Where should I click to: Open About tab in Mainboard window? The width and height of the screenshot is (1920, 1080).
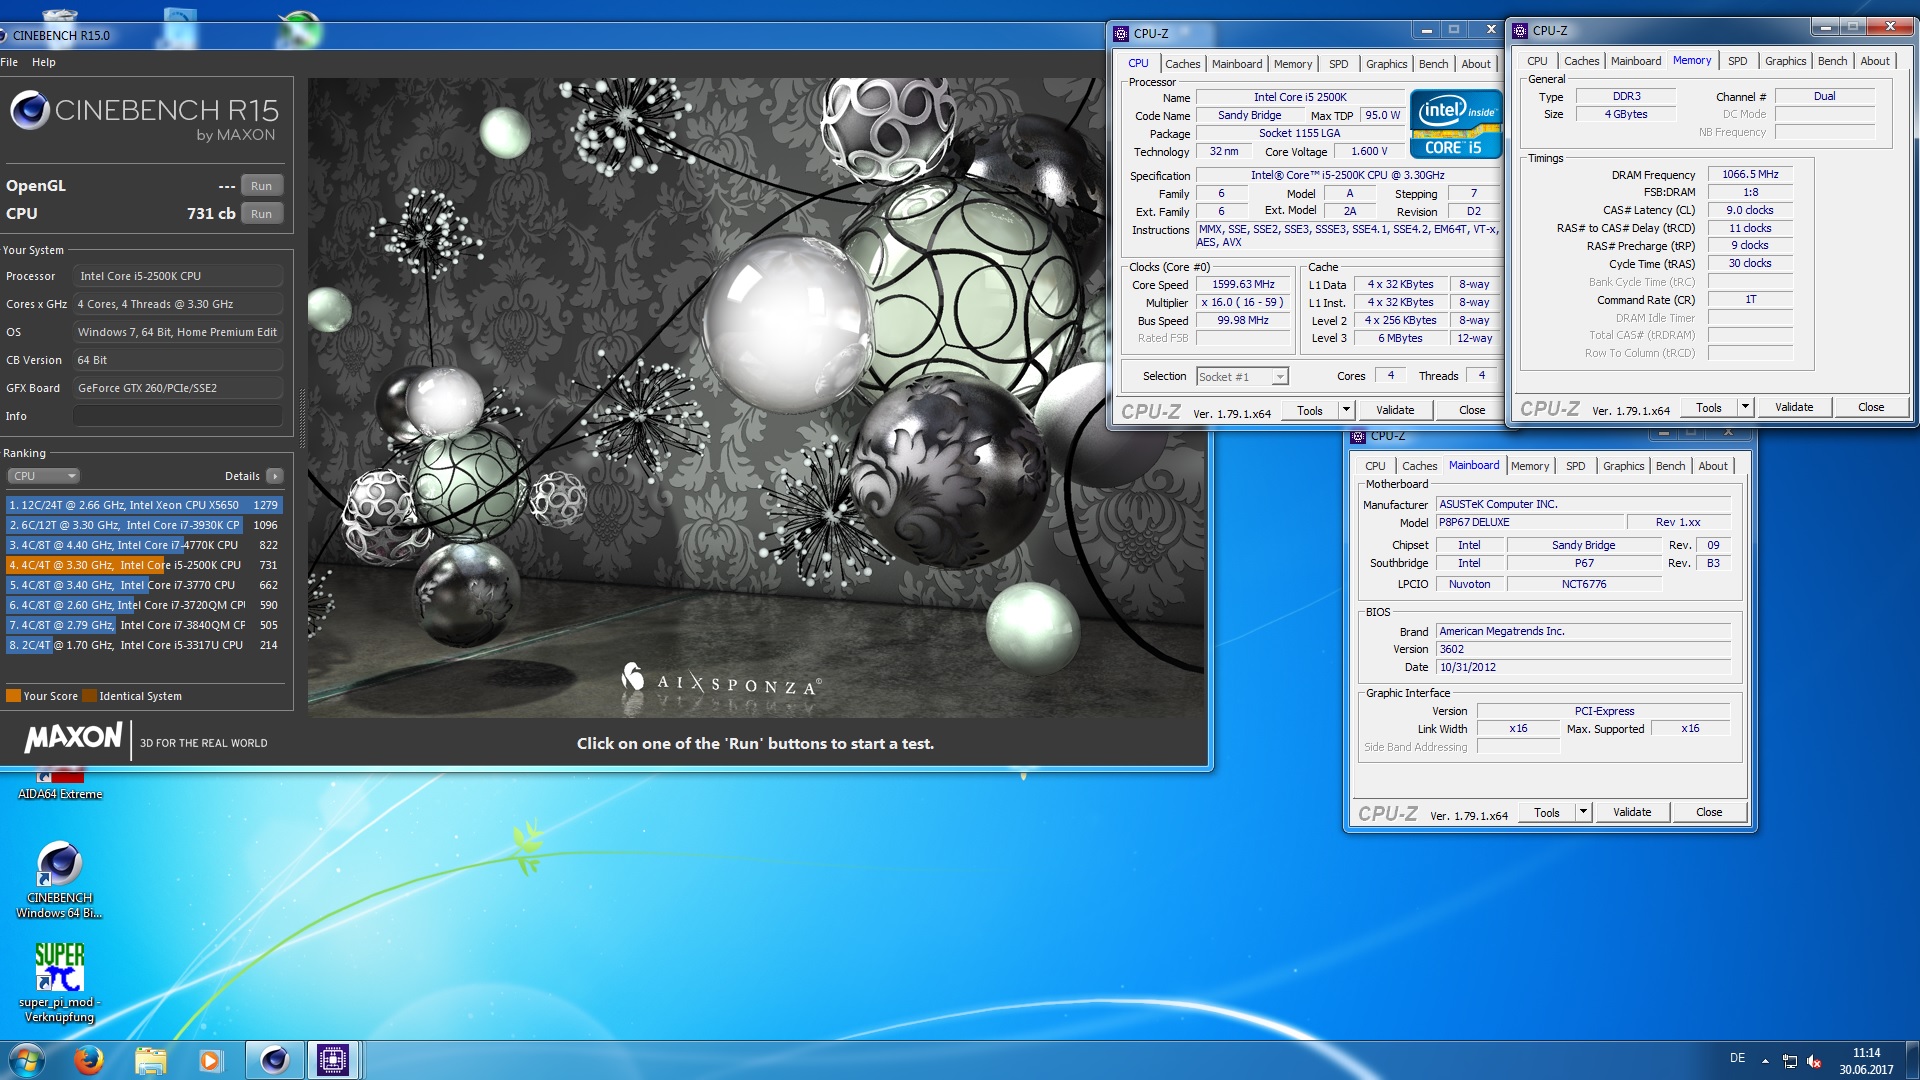(1712, 466)
